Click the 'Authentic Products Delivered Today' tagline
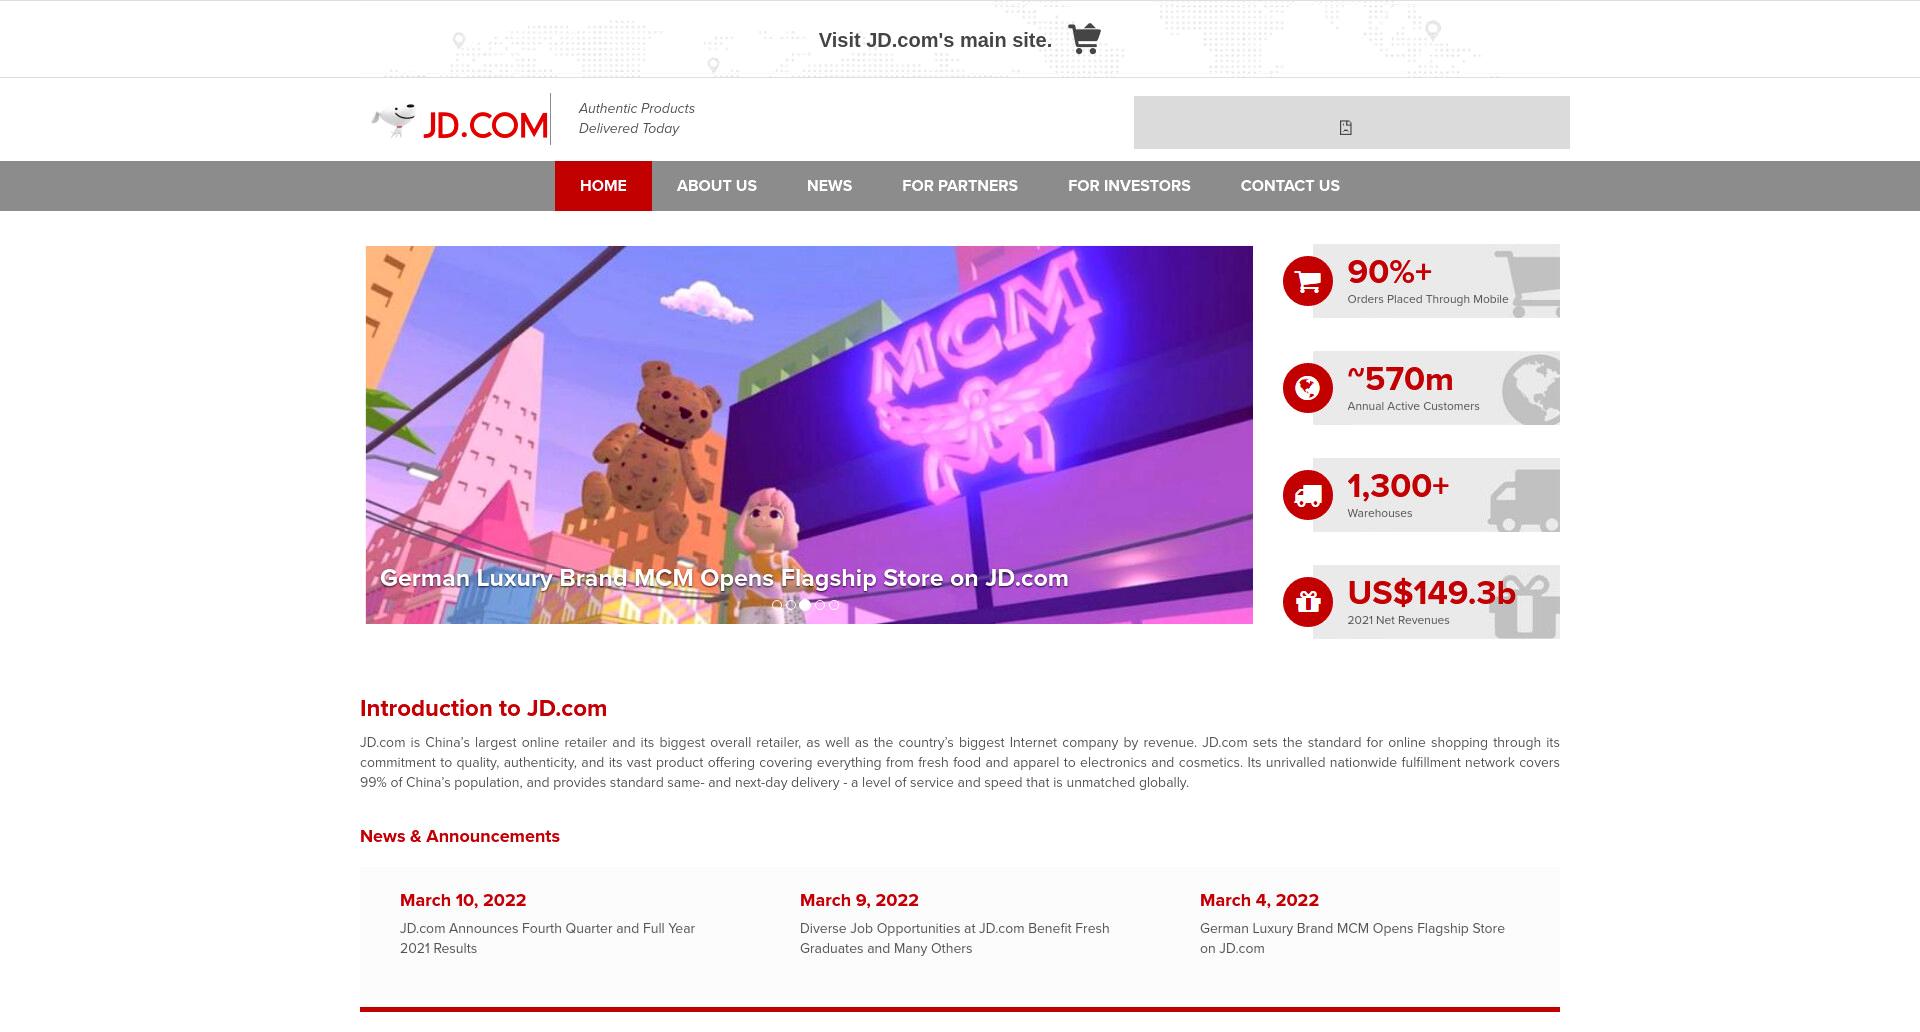 (x=637, y=118)
